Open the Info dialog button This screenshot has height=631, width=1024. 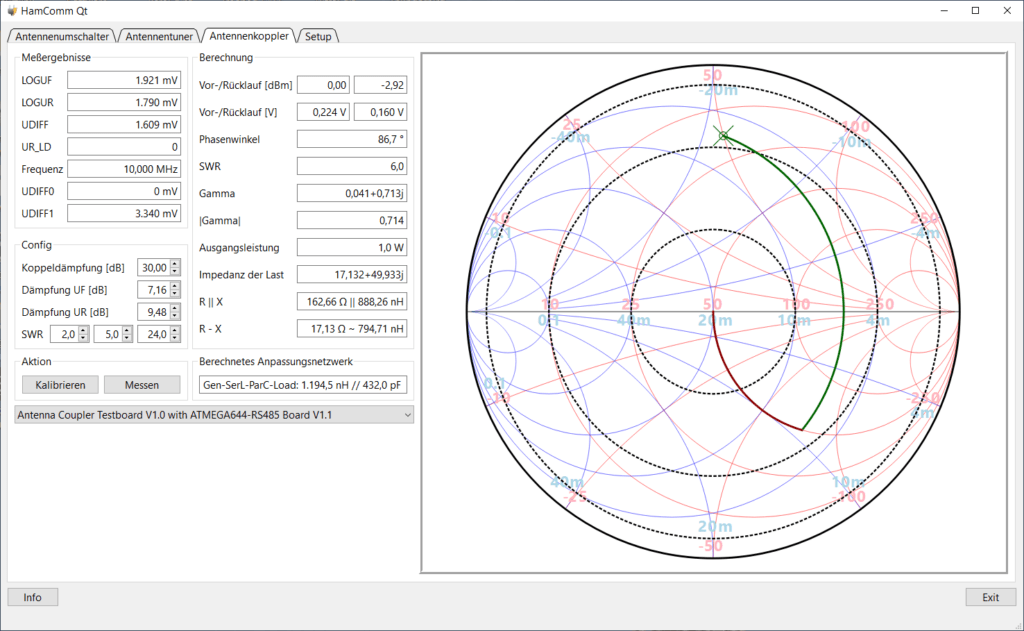pyautogui.click(x=33, y=597)
